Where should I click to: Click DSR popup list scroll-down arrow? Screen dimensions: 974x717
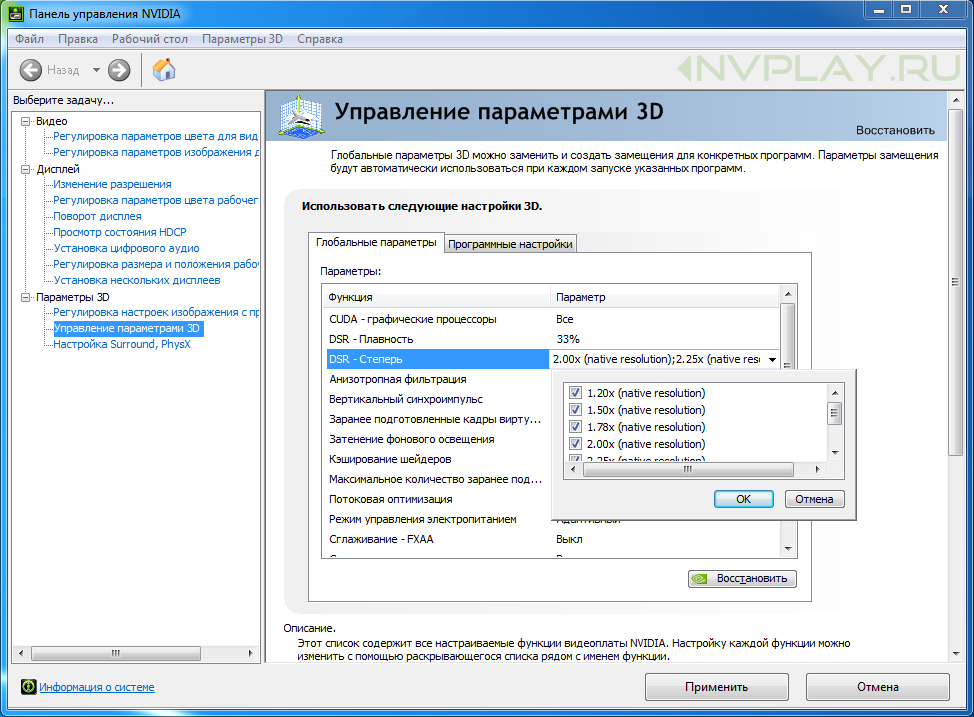tap(835, 453)
